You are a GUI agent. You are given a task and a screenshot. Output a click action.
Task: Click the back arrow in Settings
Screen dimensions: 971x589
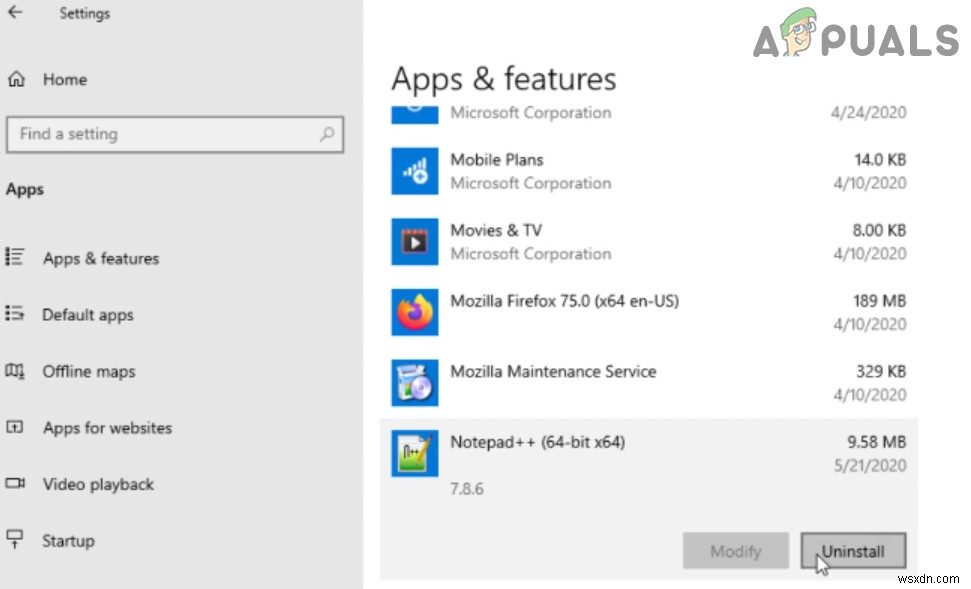(x=15, y=13)
